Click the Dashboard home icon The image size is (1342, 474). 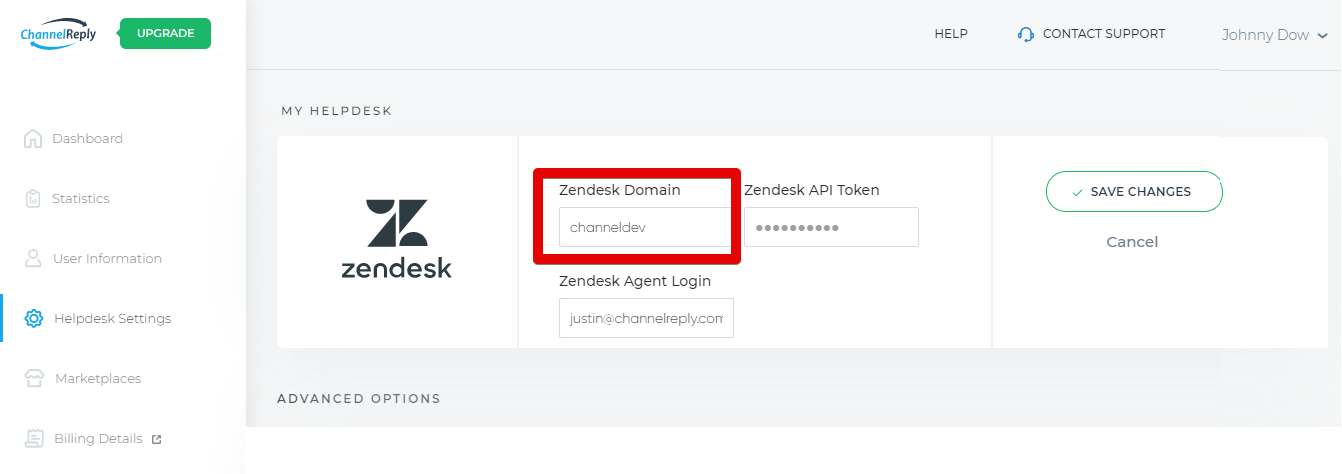tap(33, 139)
